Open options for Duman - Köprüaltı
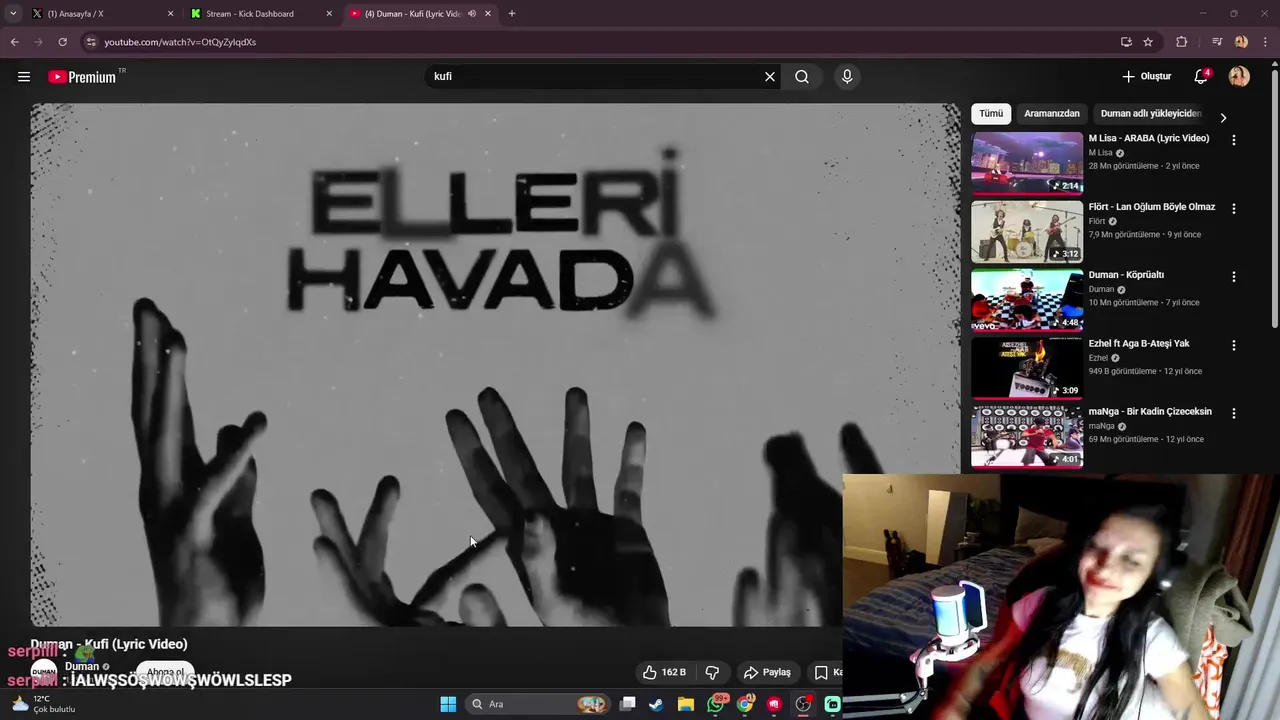This screenshot has height=720, width=1280. tap(1234, 277)
